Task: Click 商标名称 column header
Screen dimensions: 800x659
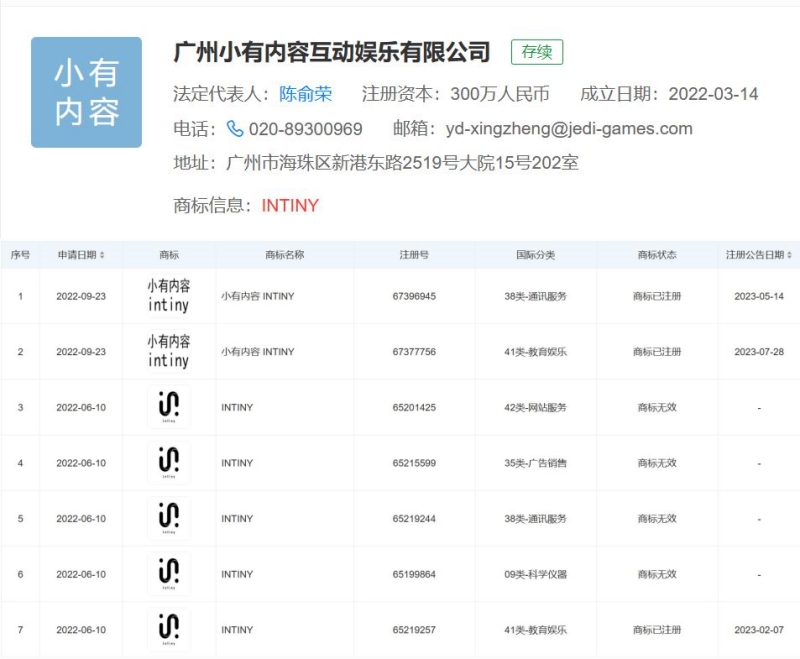Action: click(x=285, y=255)
